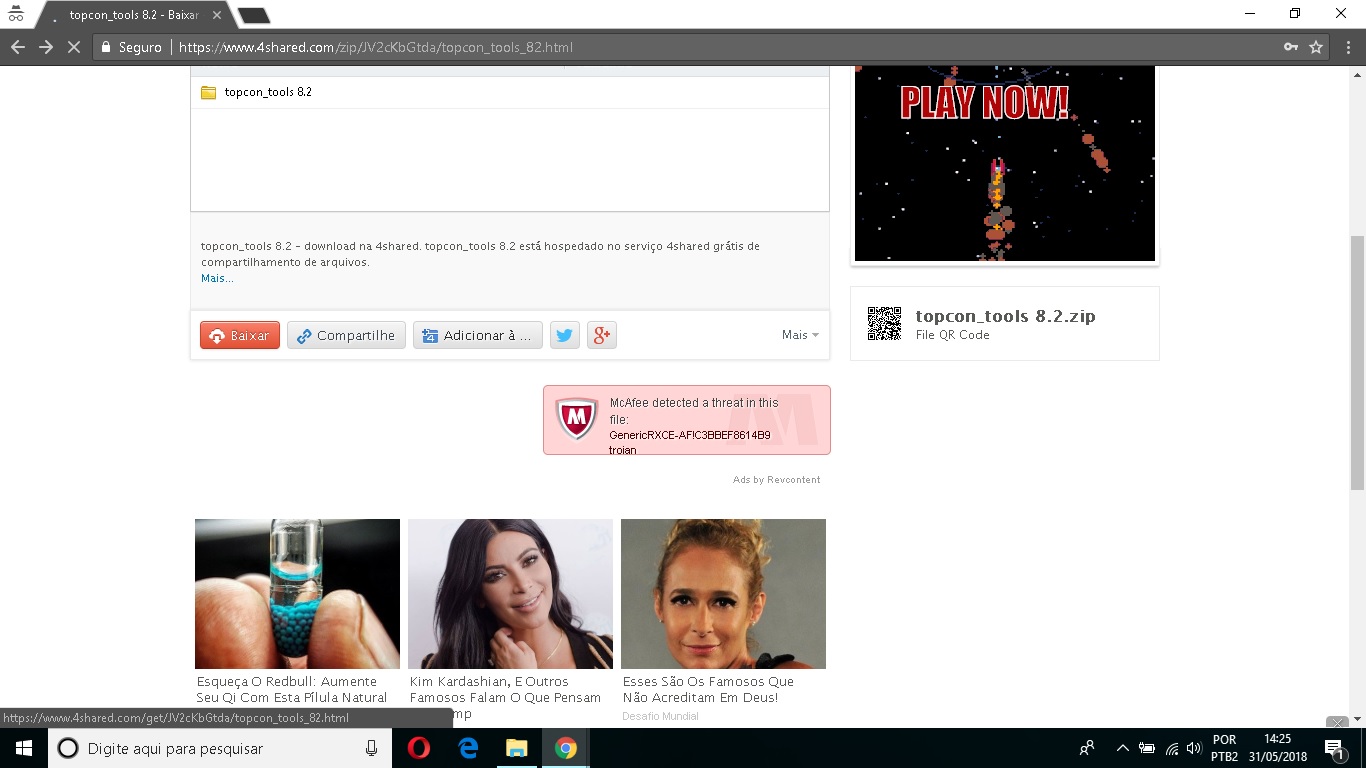This screenshot has height=768, width=1366.
Task: Open Chrome's three-dot menu
Action: tap(1347, 47)
